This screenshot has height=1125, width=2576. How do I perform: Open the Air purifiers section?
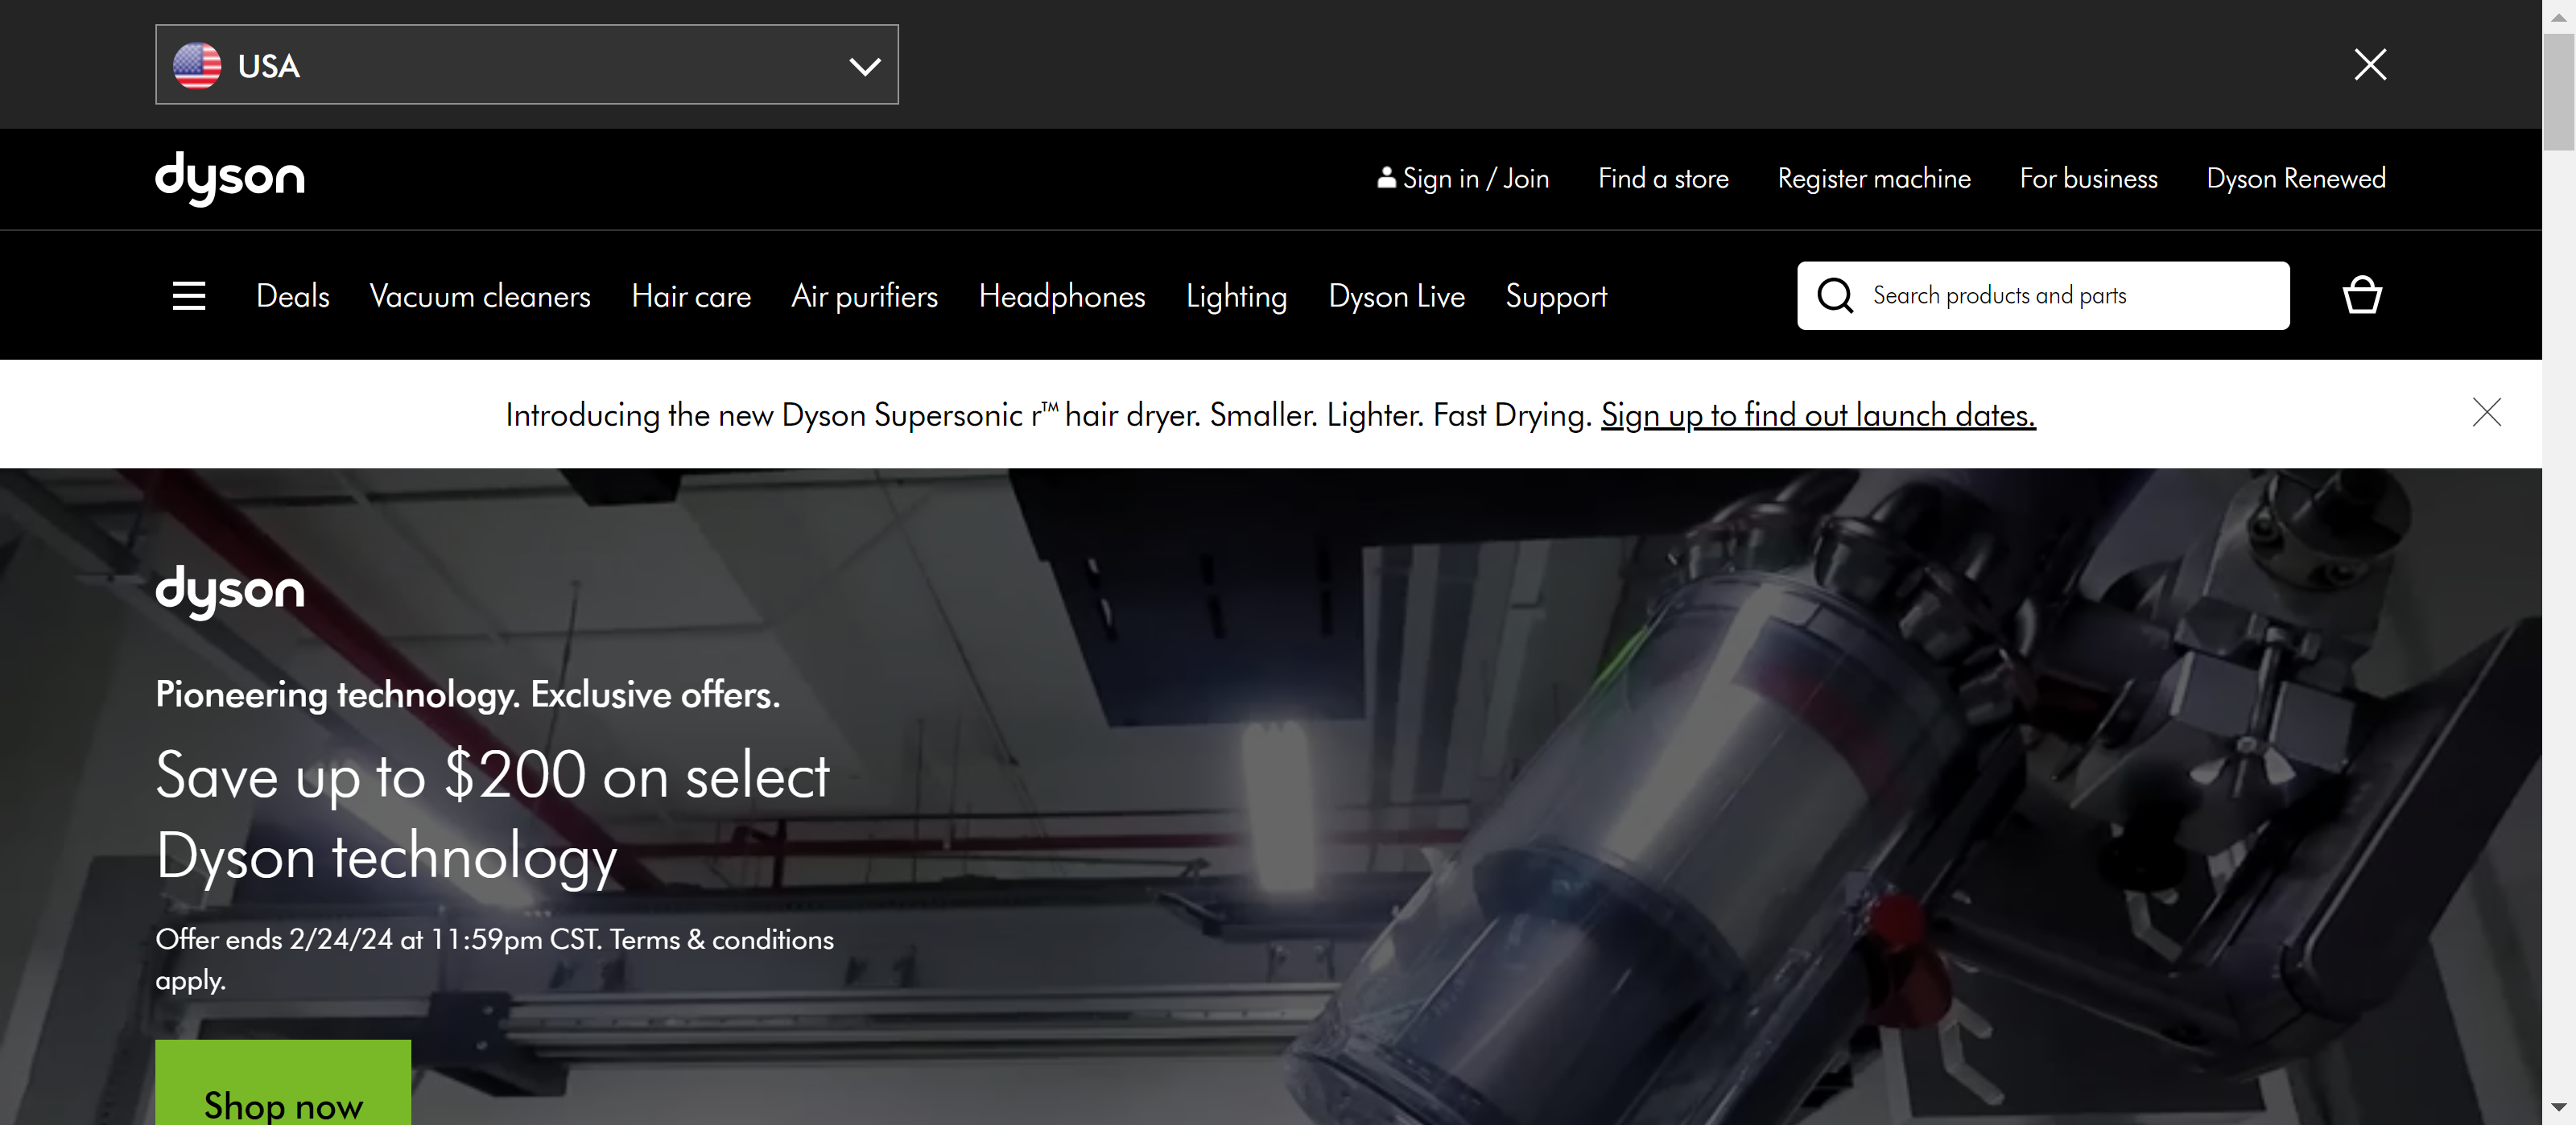pyautogui.click(x=864, y=295)
